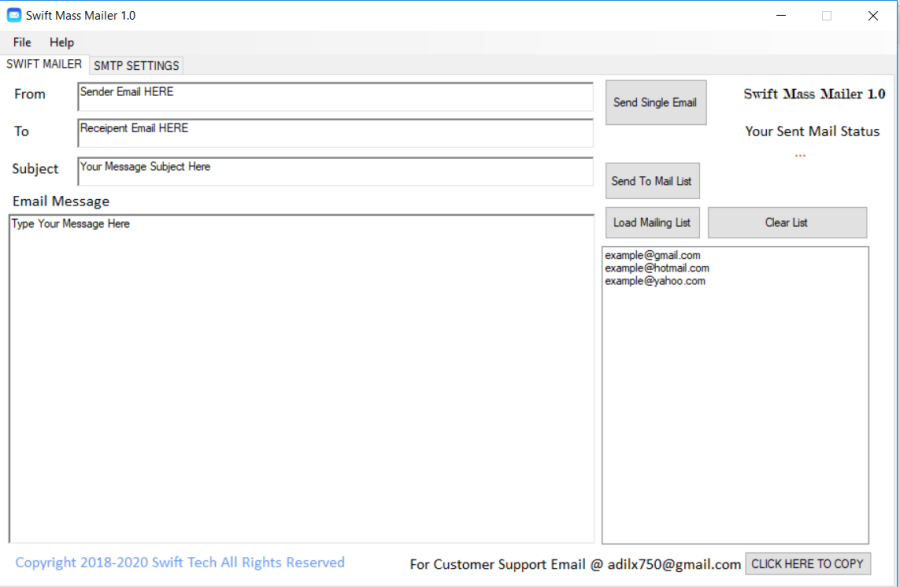Viewport: 900px width, 587px height.
Task: Click the Swift Mass Mailer app icon
Action: pyautogui.click(x=14, y=15)
